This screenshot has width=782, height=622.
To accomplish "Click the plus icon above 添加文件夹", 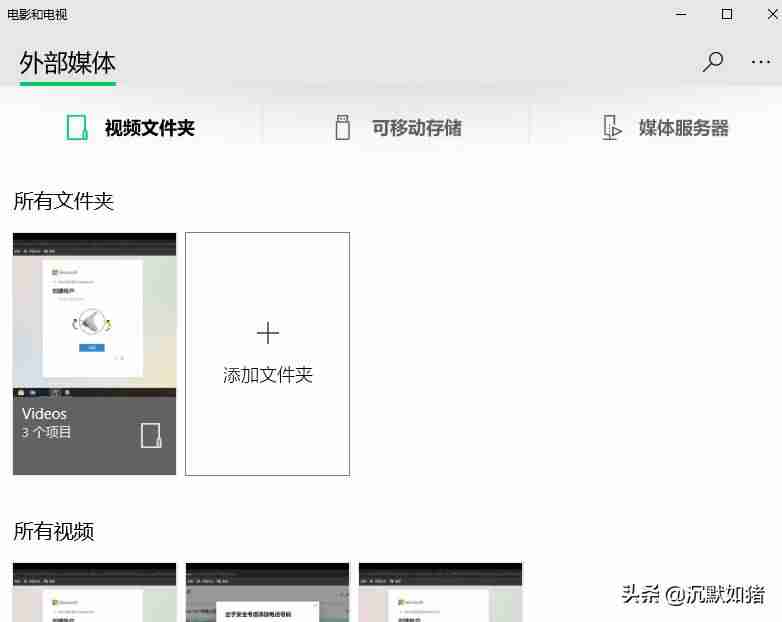I will (268, 333).
